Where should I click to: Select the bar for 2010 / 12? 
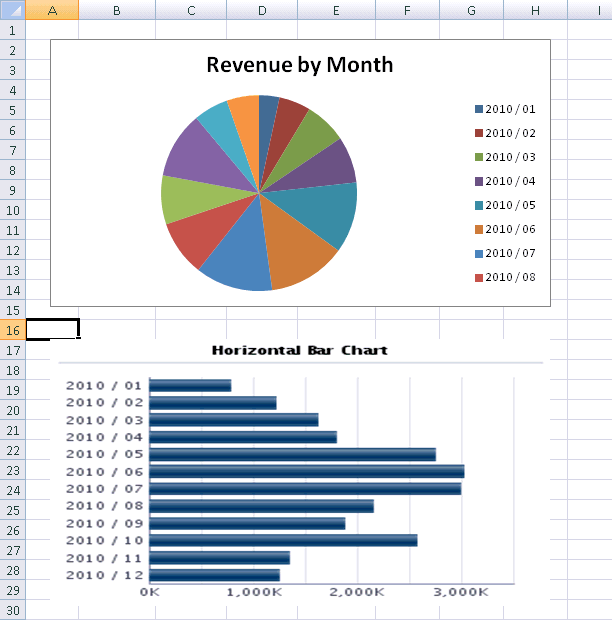point(215,575)
